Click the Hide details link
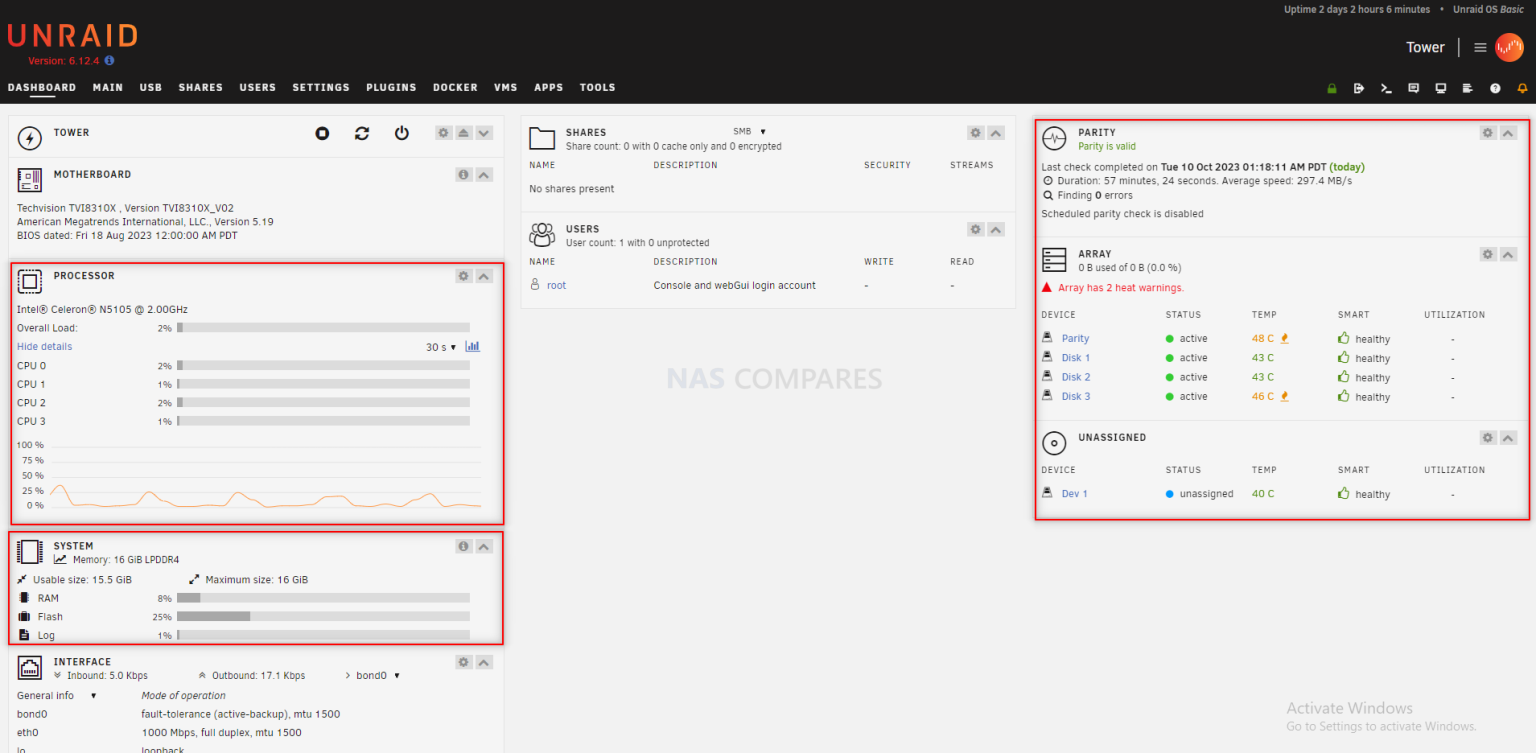 (x=44, y=345)
